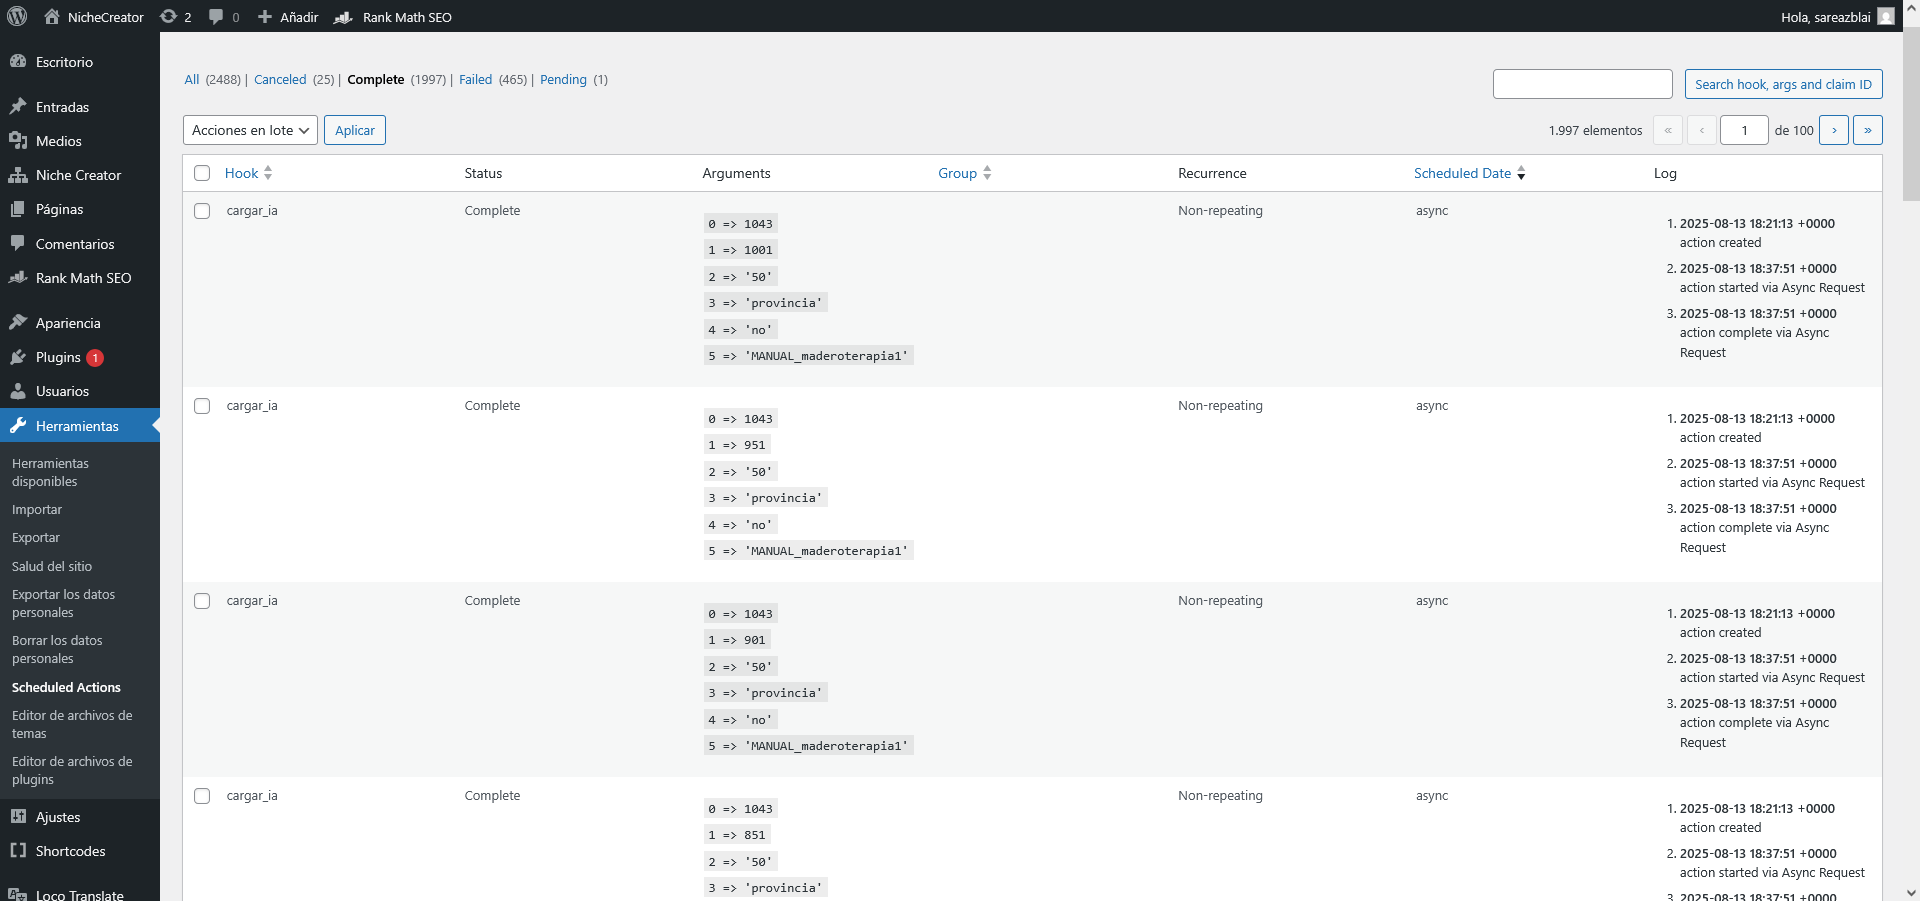
Task: Click the Ajustes settings icon
Action: pyautogui.click(x=18, y=816)
